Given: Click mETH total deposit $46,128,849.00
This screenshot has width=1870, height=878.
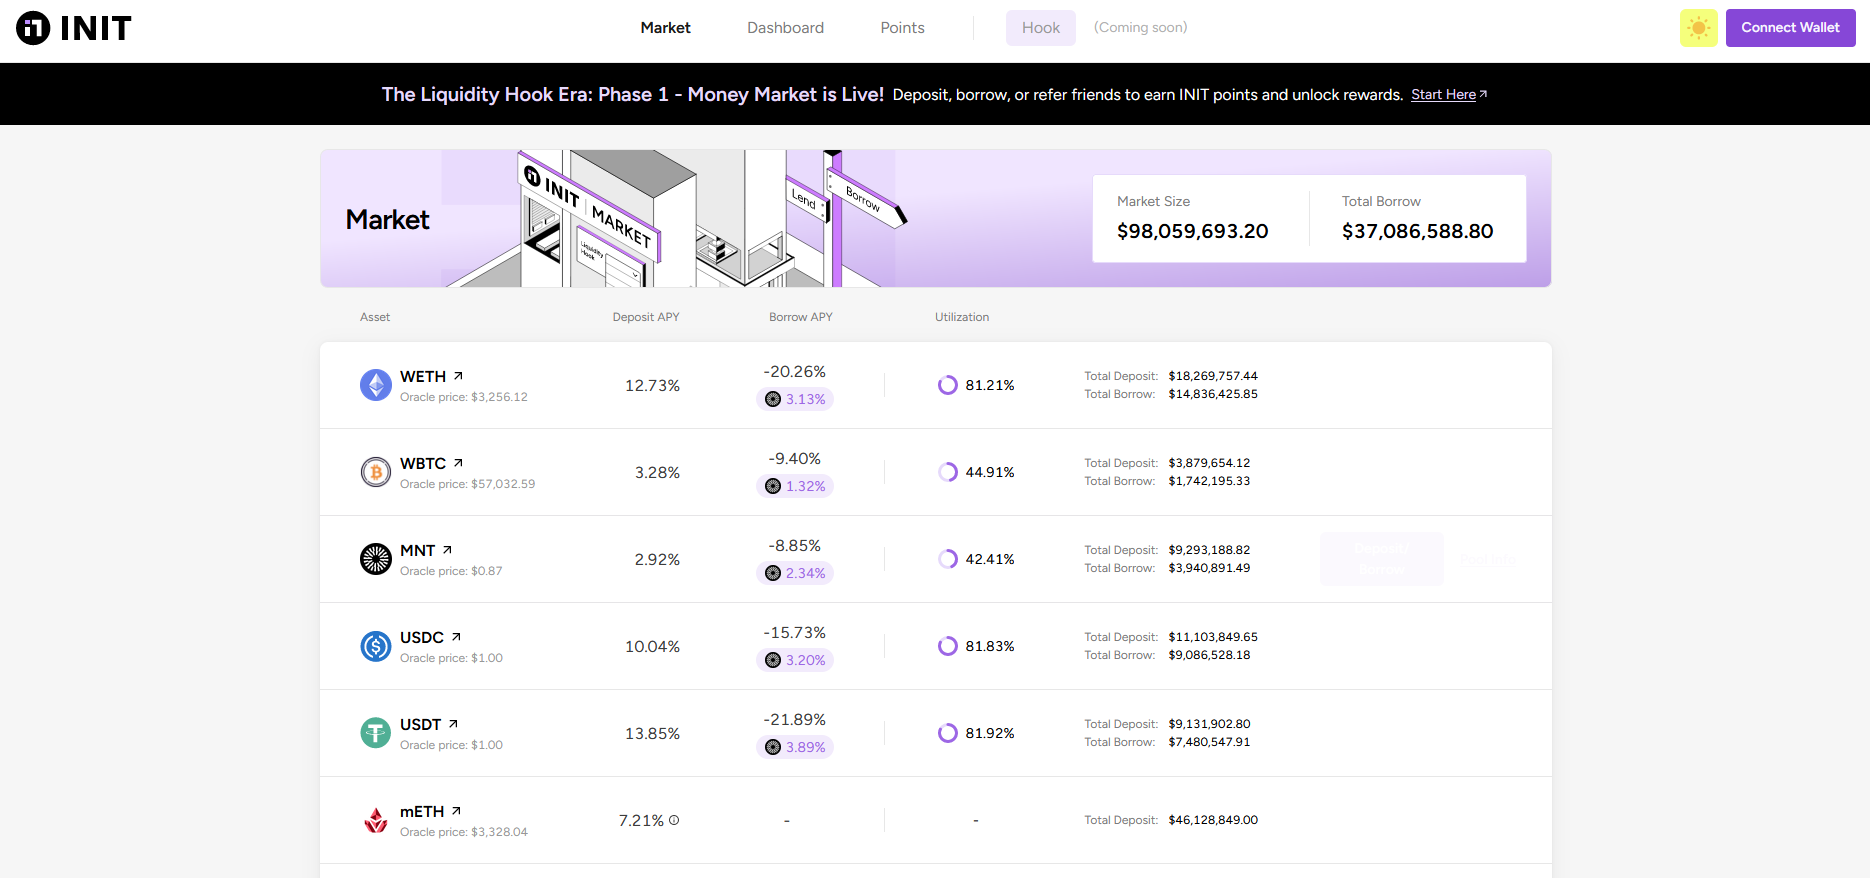Looking at the screenshot, I should pos(1213,820).
